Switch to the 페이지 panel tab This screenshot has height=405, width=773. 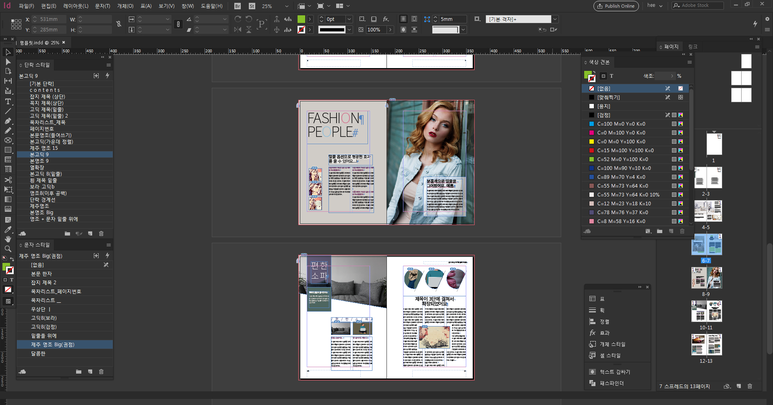click(x=671, y=46)
